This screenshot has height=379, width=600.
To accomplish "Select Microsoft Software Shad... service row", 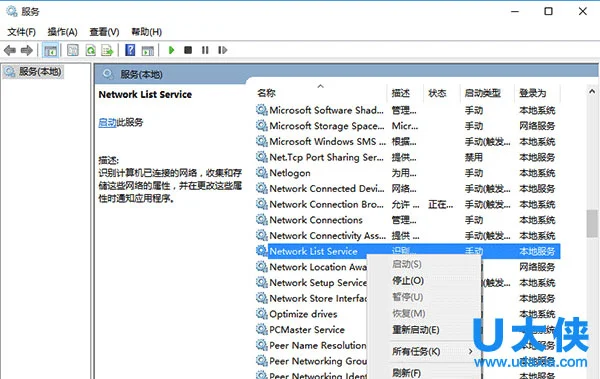I will (408, 110).
